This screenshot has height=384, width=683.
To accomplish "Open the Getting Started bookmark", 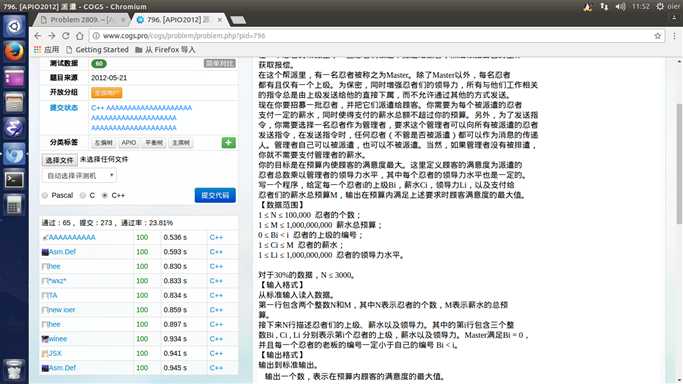I will point(97,50).
